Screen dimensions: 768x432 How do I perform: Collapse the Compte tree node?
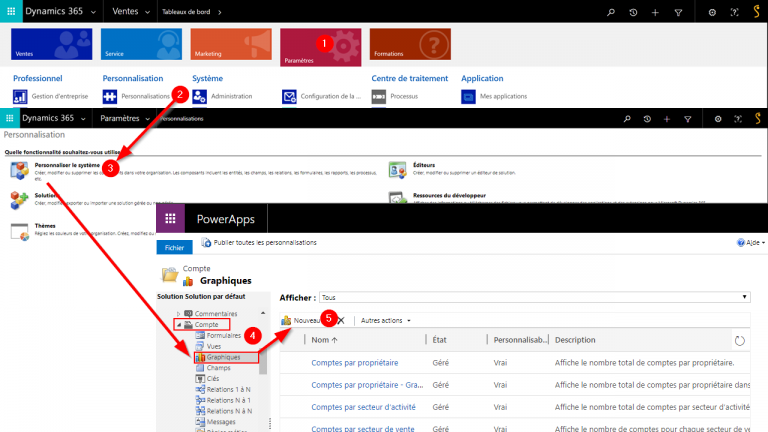179,325
